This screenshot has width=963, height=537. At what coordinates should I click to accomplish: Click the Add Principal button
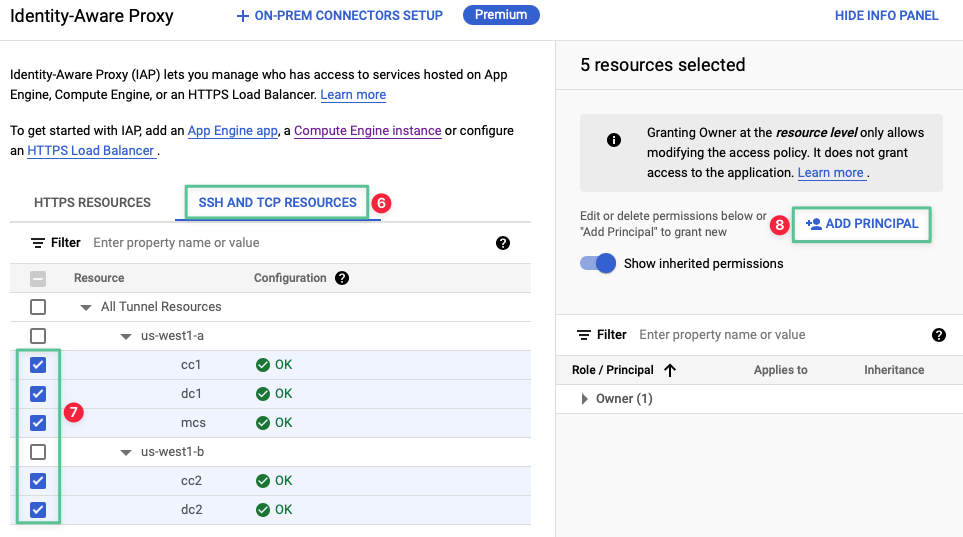tap(861, 224)
